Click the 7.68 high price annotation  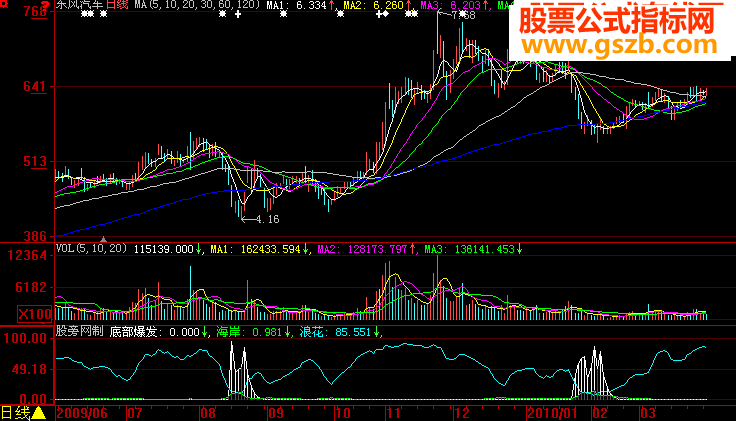point(463,15)
